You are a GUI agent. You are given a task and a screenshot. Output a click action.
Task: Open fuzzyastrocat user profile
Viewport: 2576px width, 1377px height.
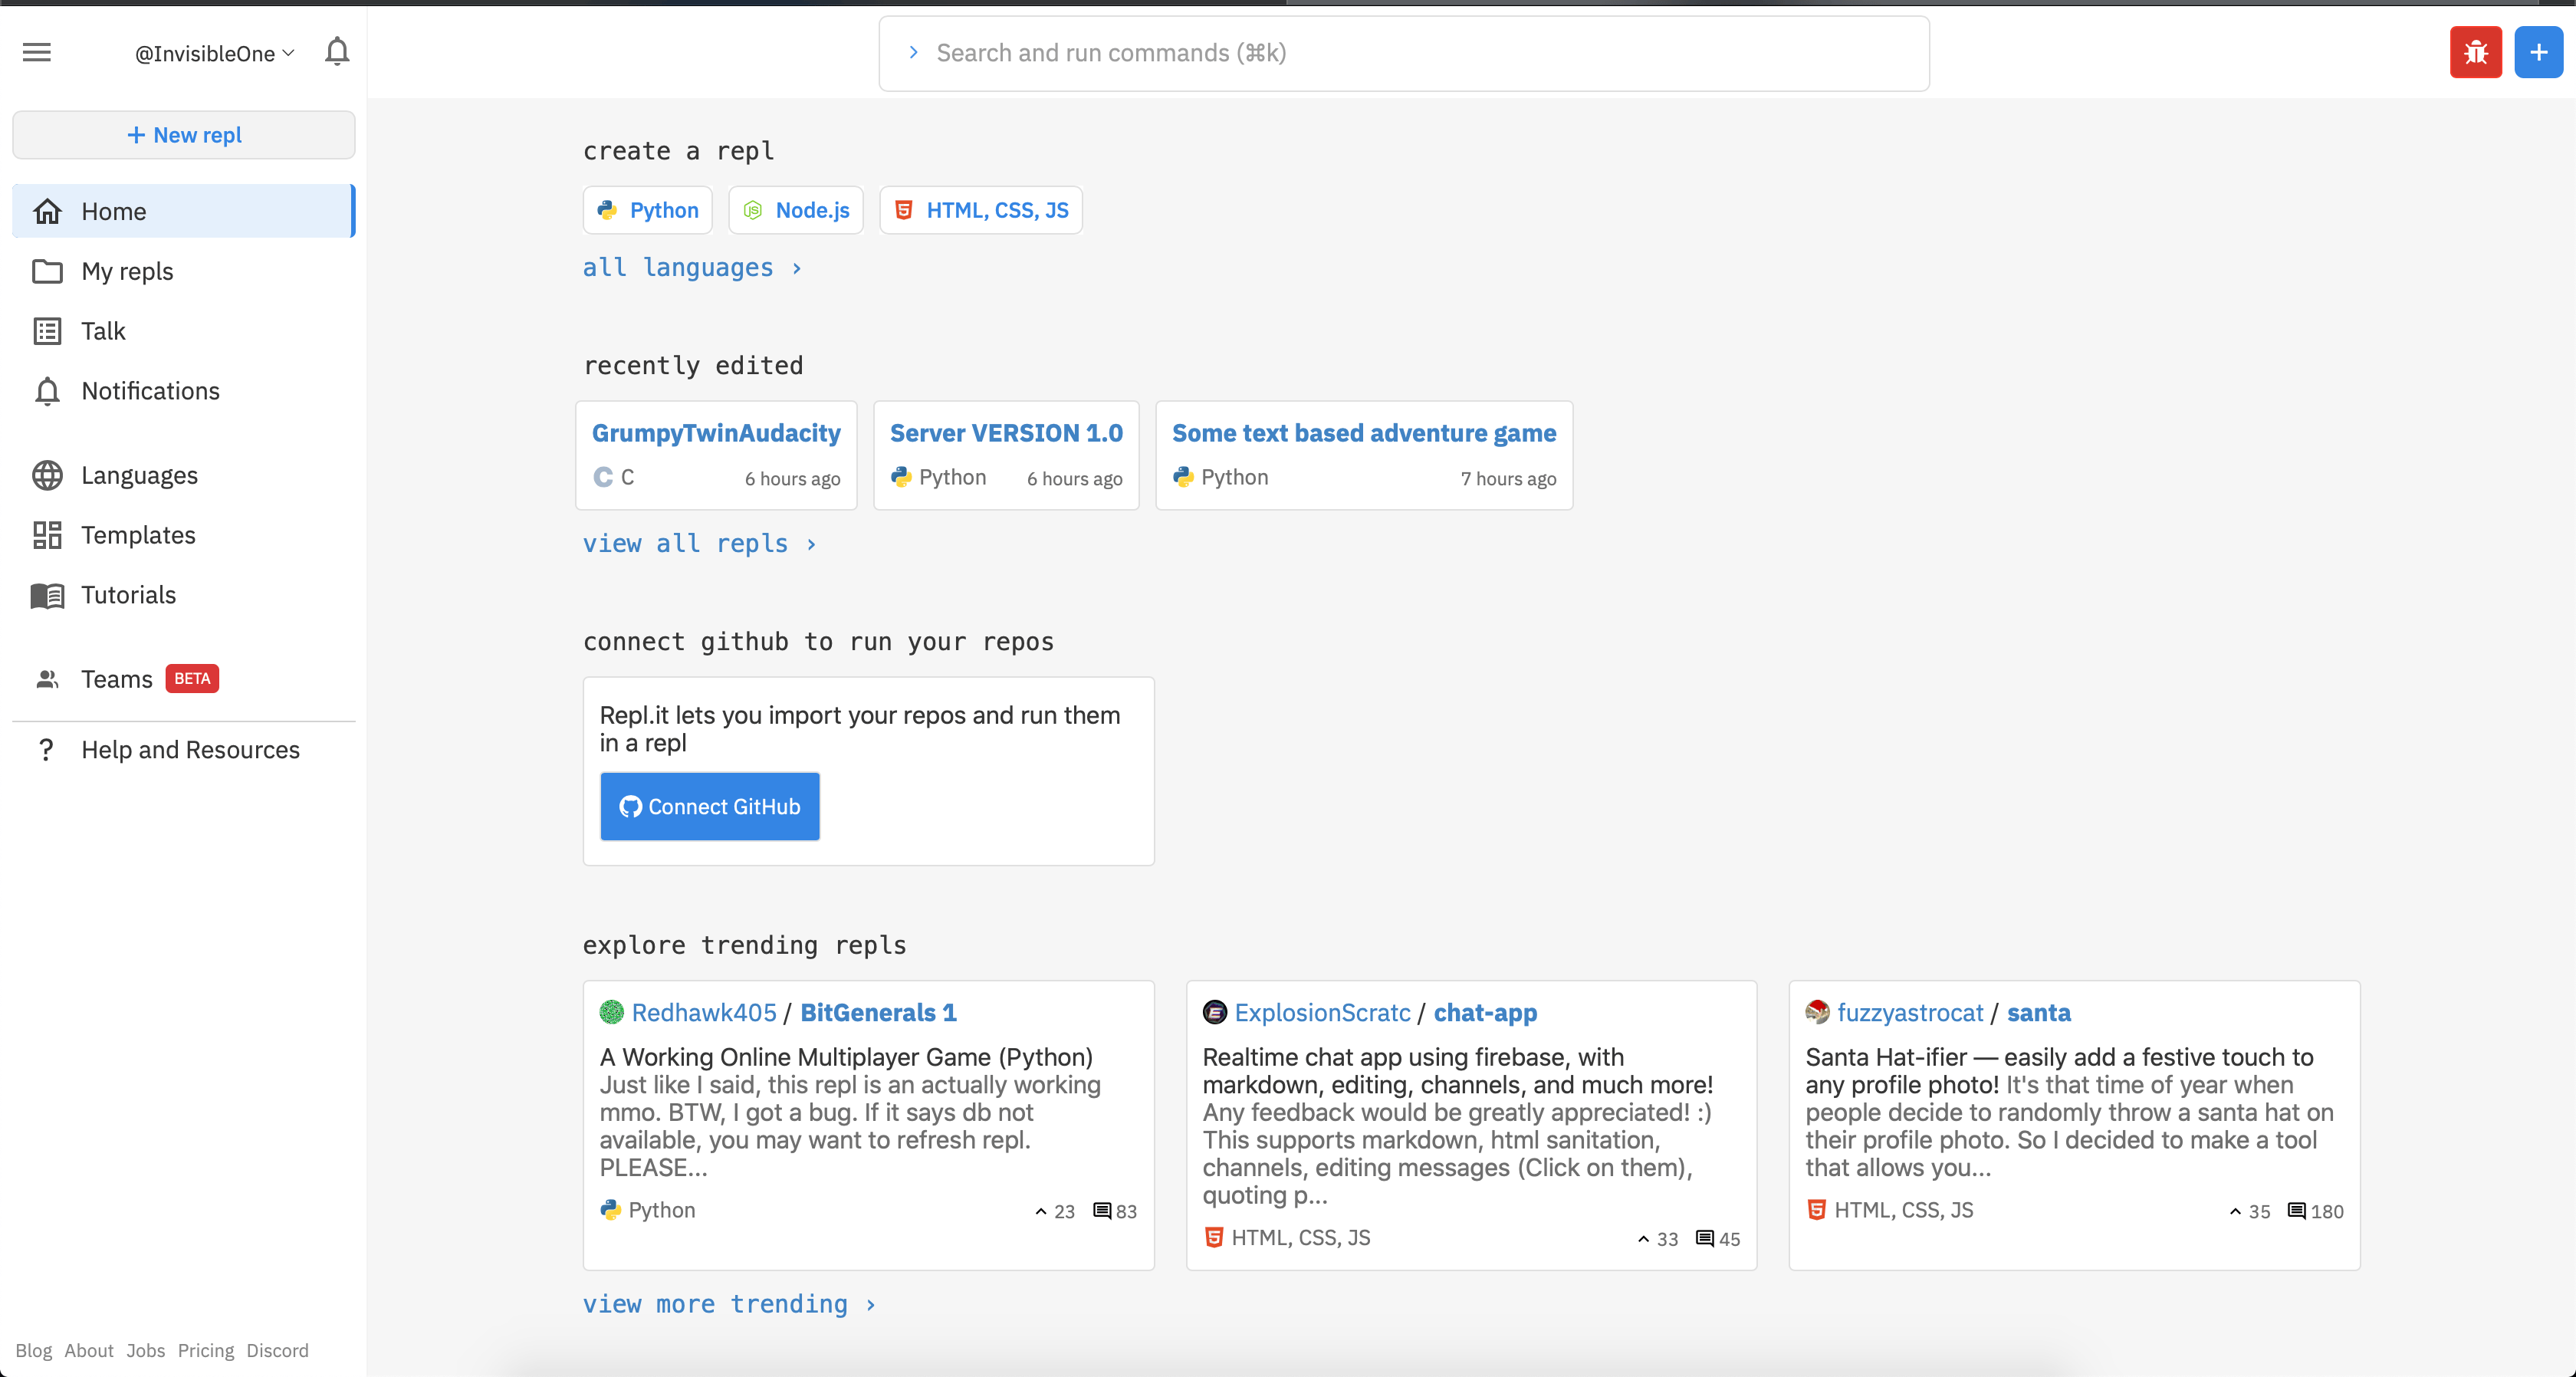[1910, 1012]
